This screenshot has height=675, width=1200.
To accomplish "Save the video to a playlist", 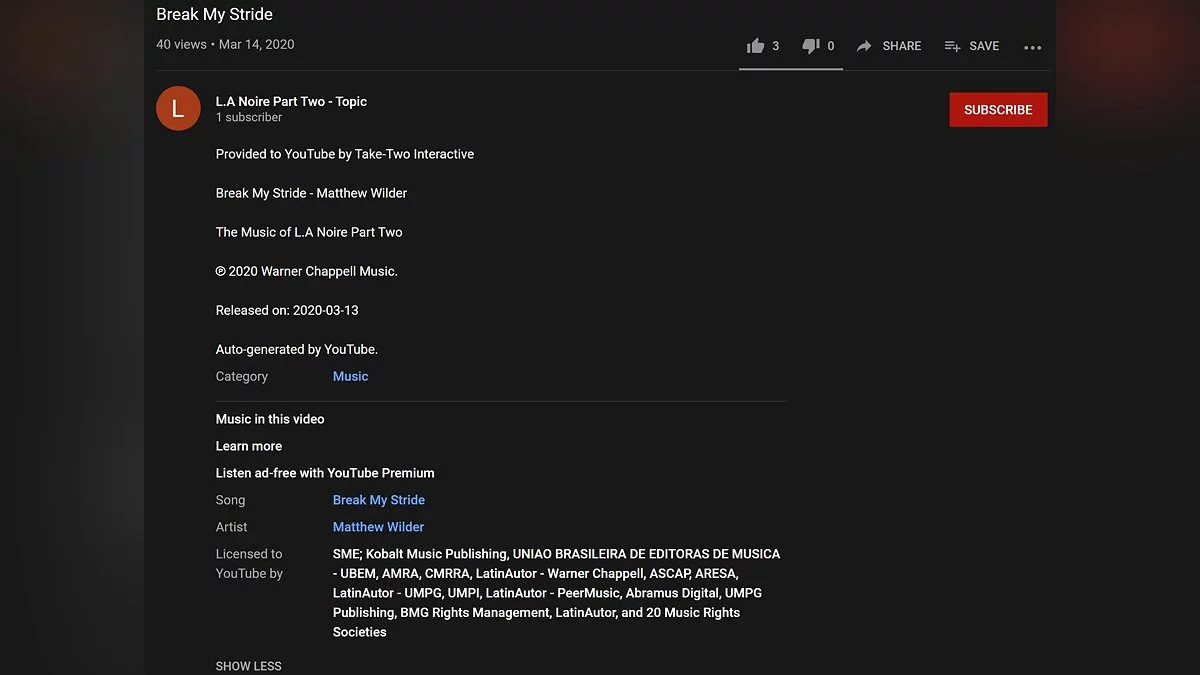I will 971,46.
